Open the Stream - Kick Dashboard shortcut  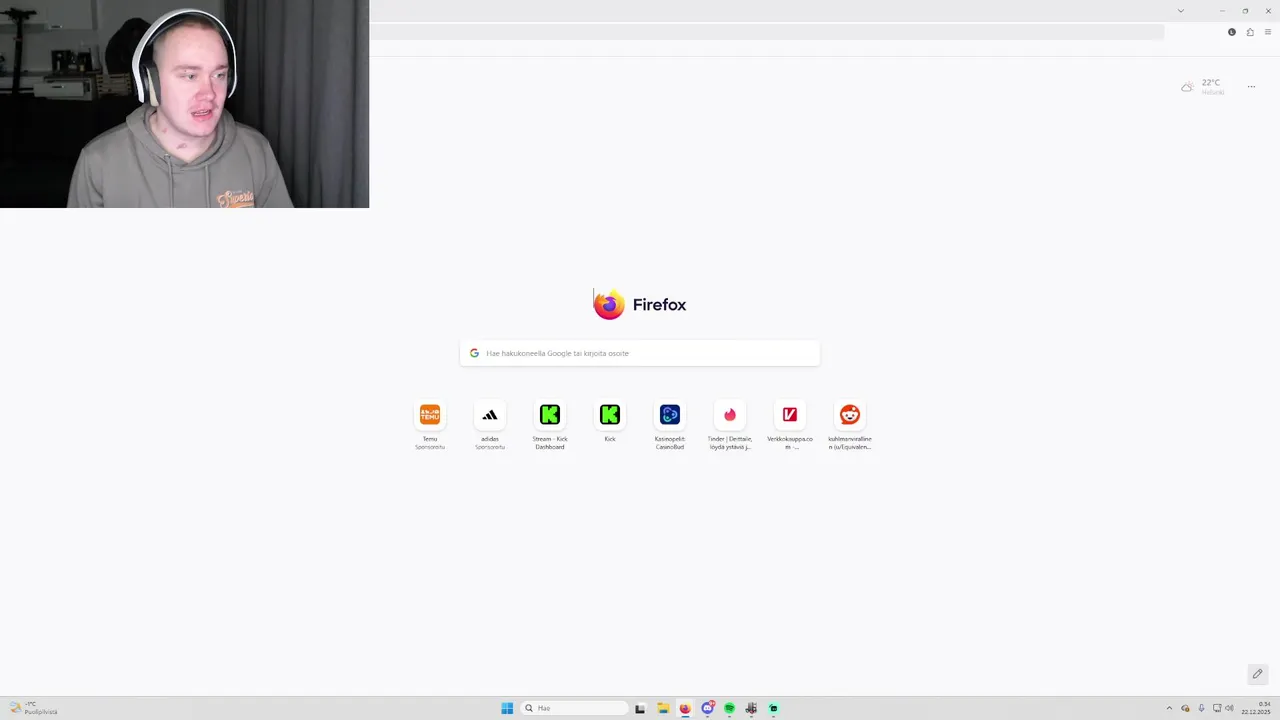[x=550, y=425]
